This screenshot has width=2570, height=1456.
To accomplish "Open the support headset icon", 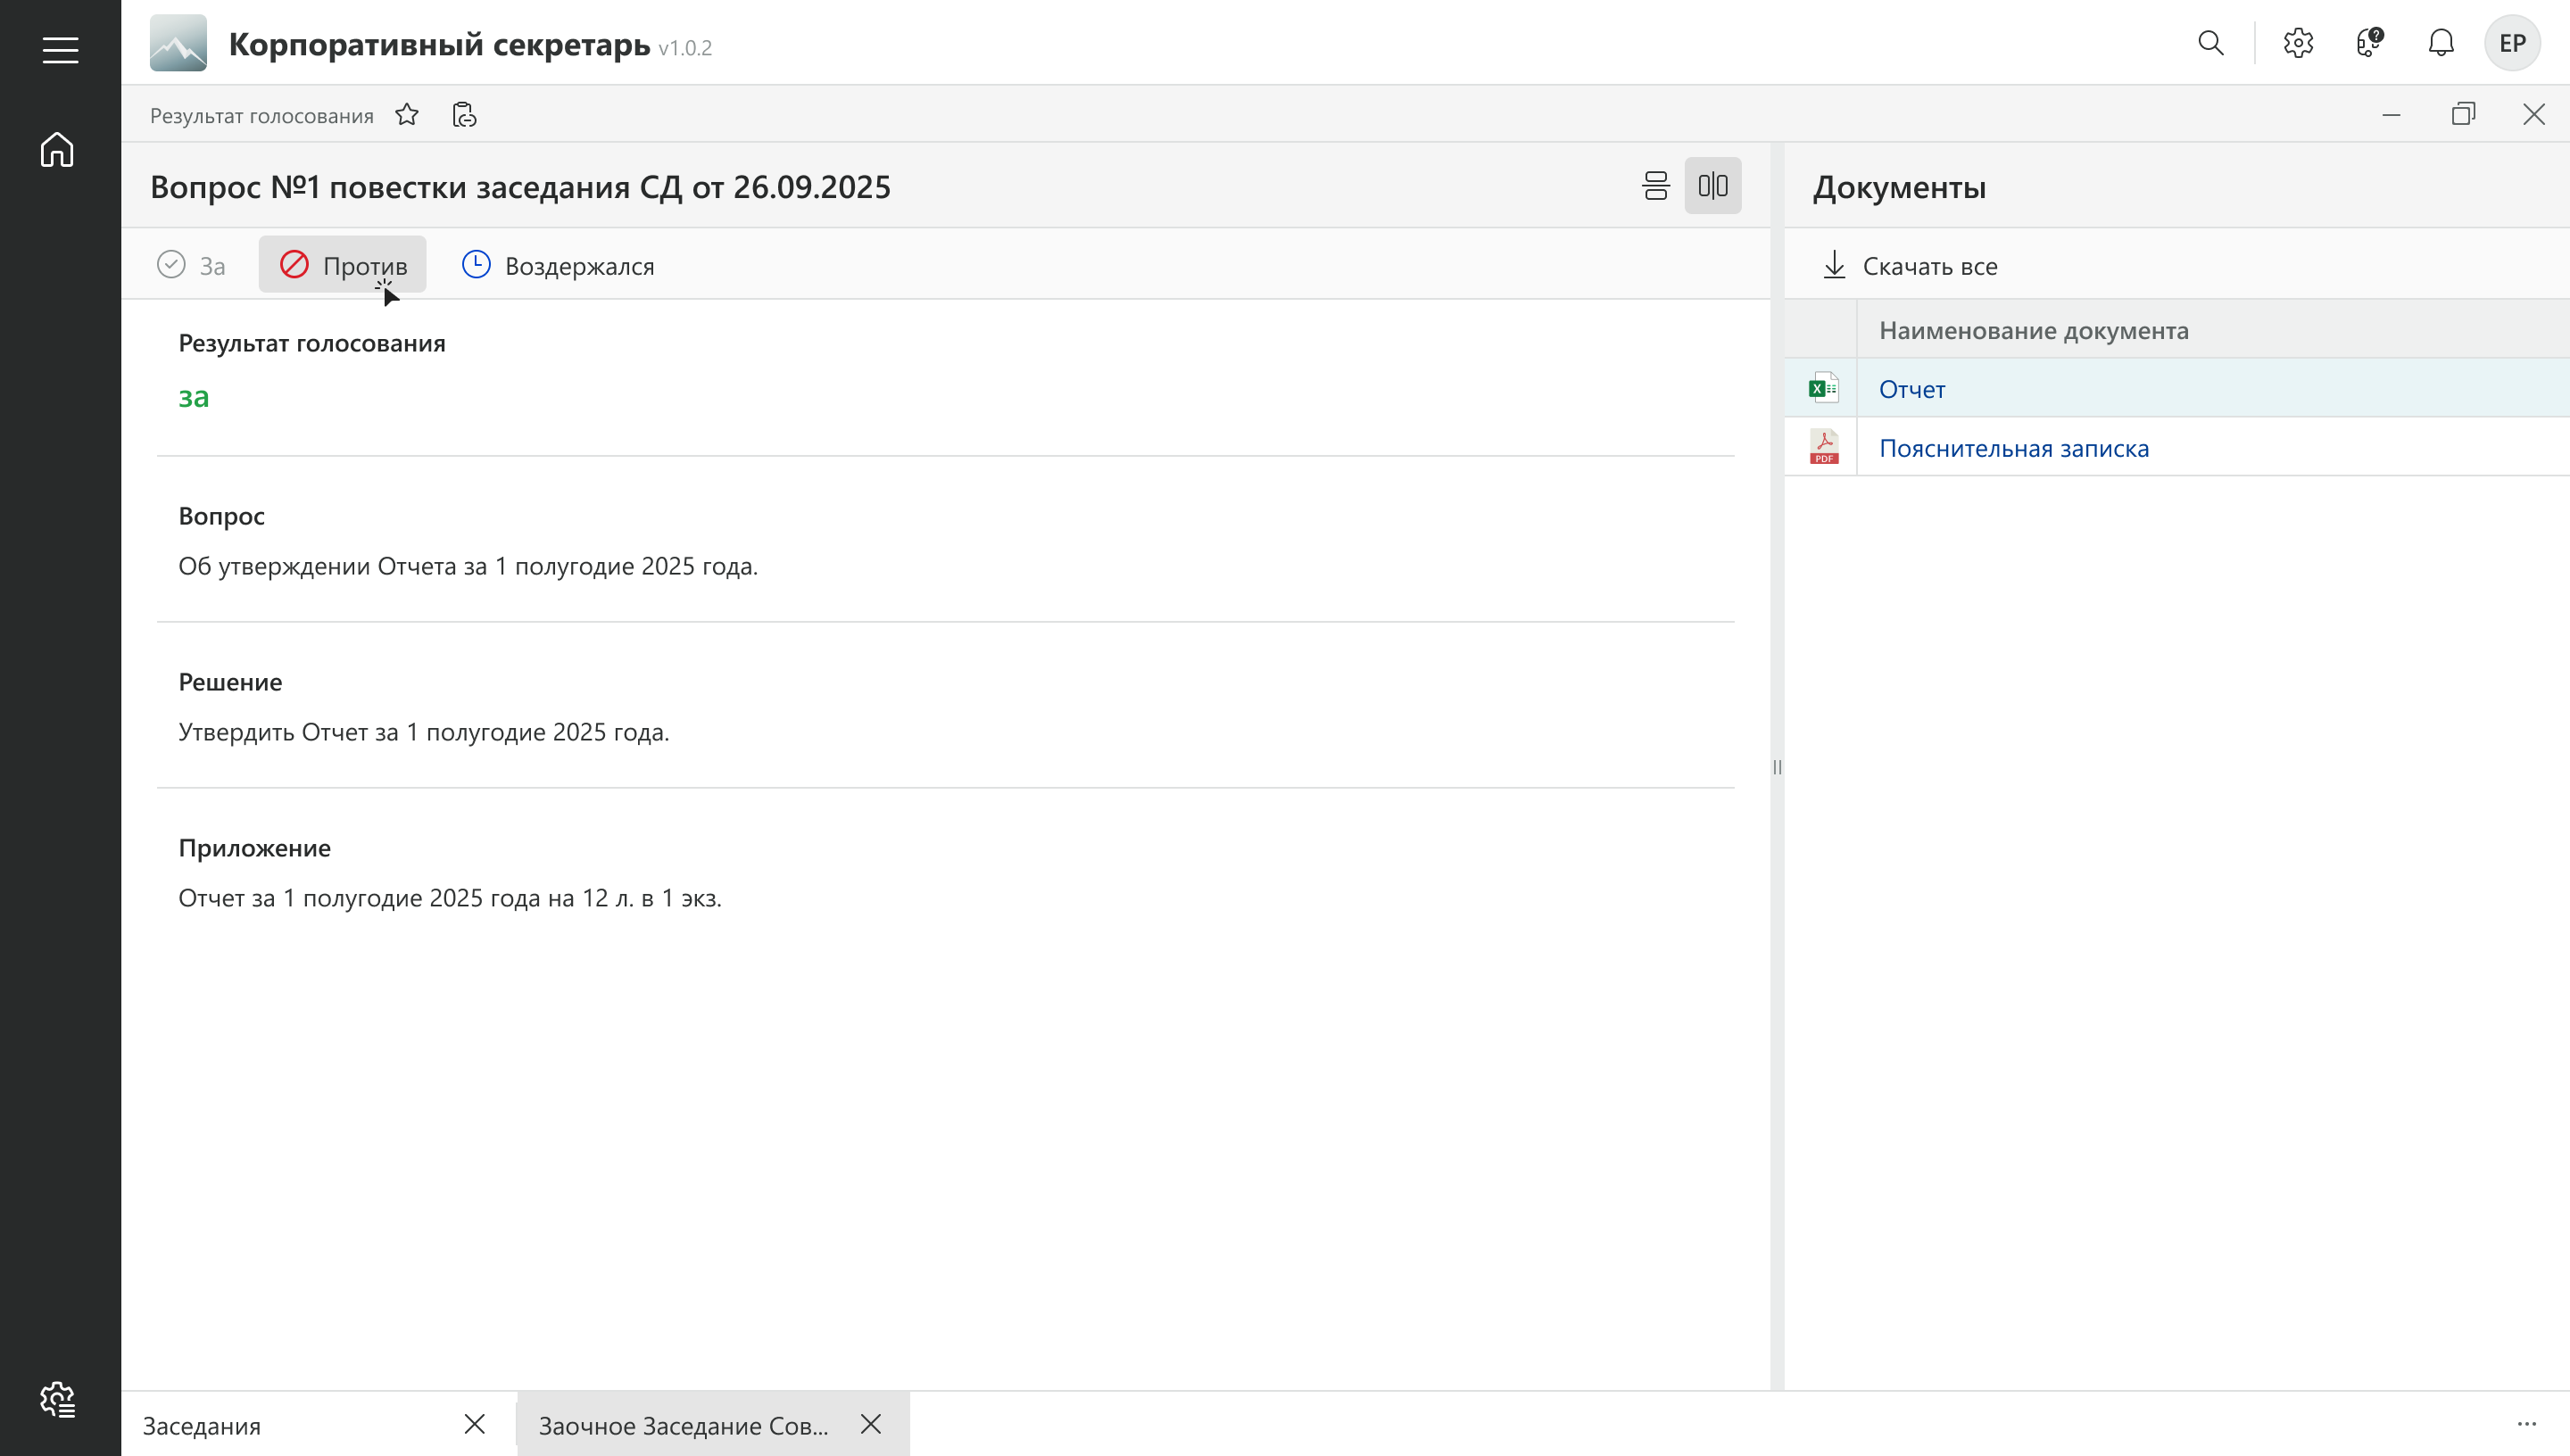I will click(2369, 43).
